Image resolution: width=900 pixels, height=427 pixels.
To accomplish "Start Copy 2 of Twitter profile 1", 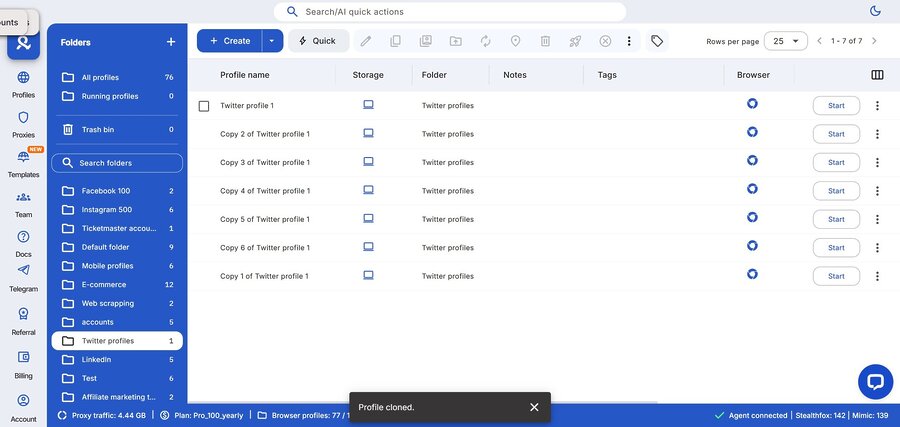I will [x=836, y=134].
